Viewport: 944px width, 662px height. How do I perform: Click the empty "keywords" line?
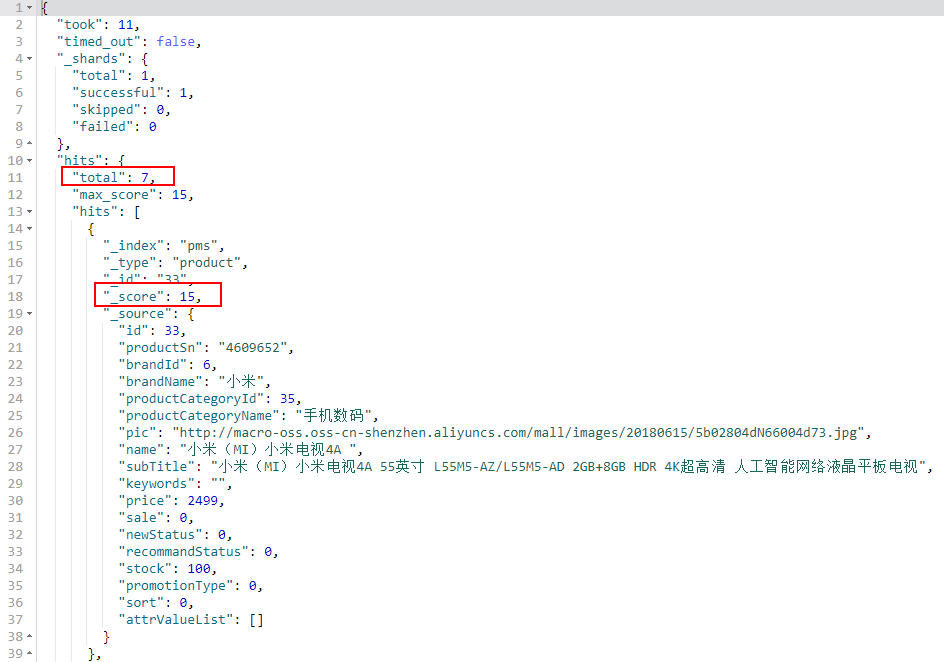(x=175, y=484)
